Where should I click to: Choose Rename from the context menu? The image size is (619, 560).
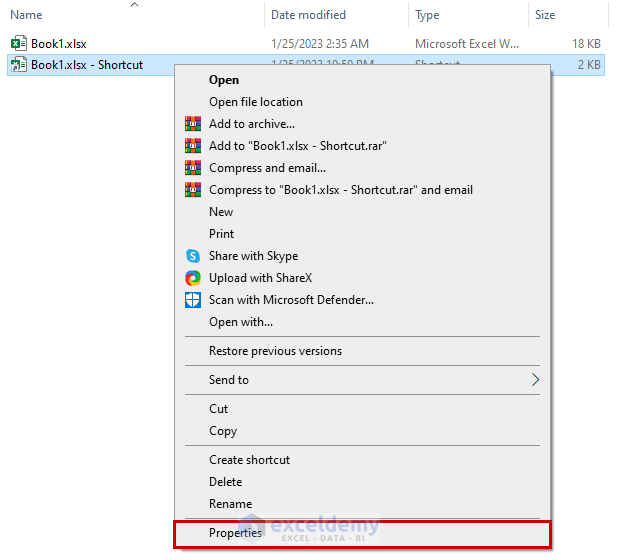coord(230,504)
